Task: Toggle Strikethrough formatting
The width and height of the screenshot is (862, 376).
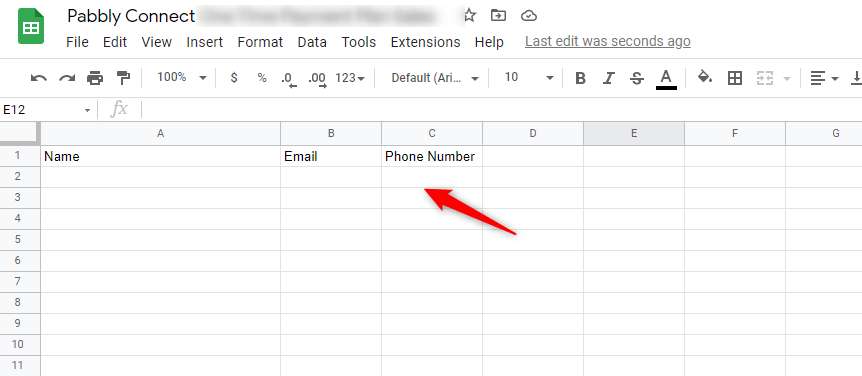Action: [x=637, y=78]
